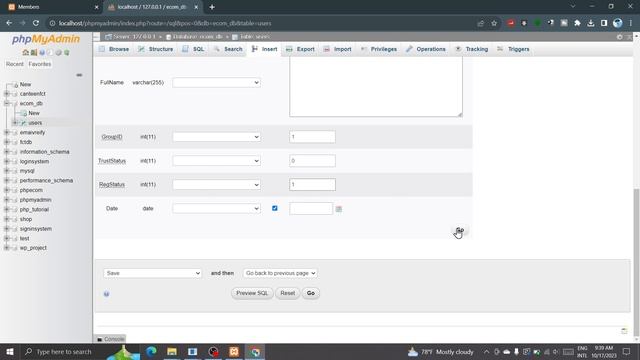Open the Favorites tables link
Image resolution: width=640 pixels, height=360 pixels.
(40, 64)
